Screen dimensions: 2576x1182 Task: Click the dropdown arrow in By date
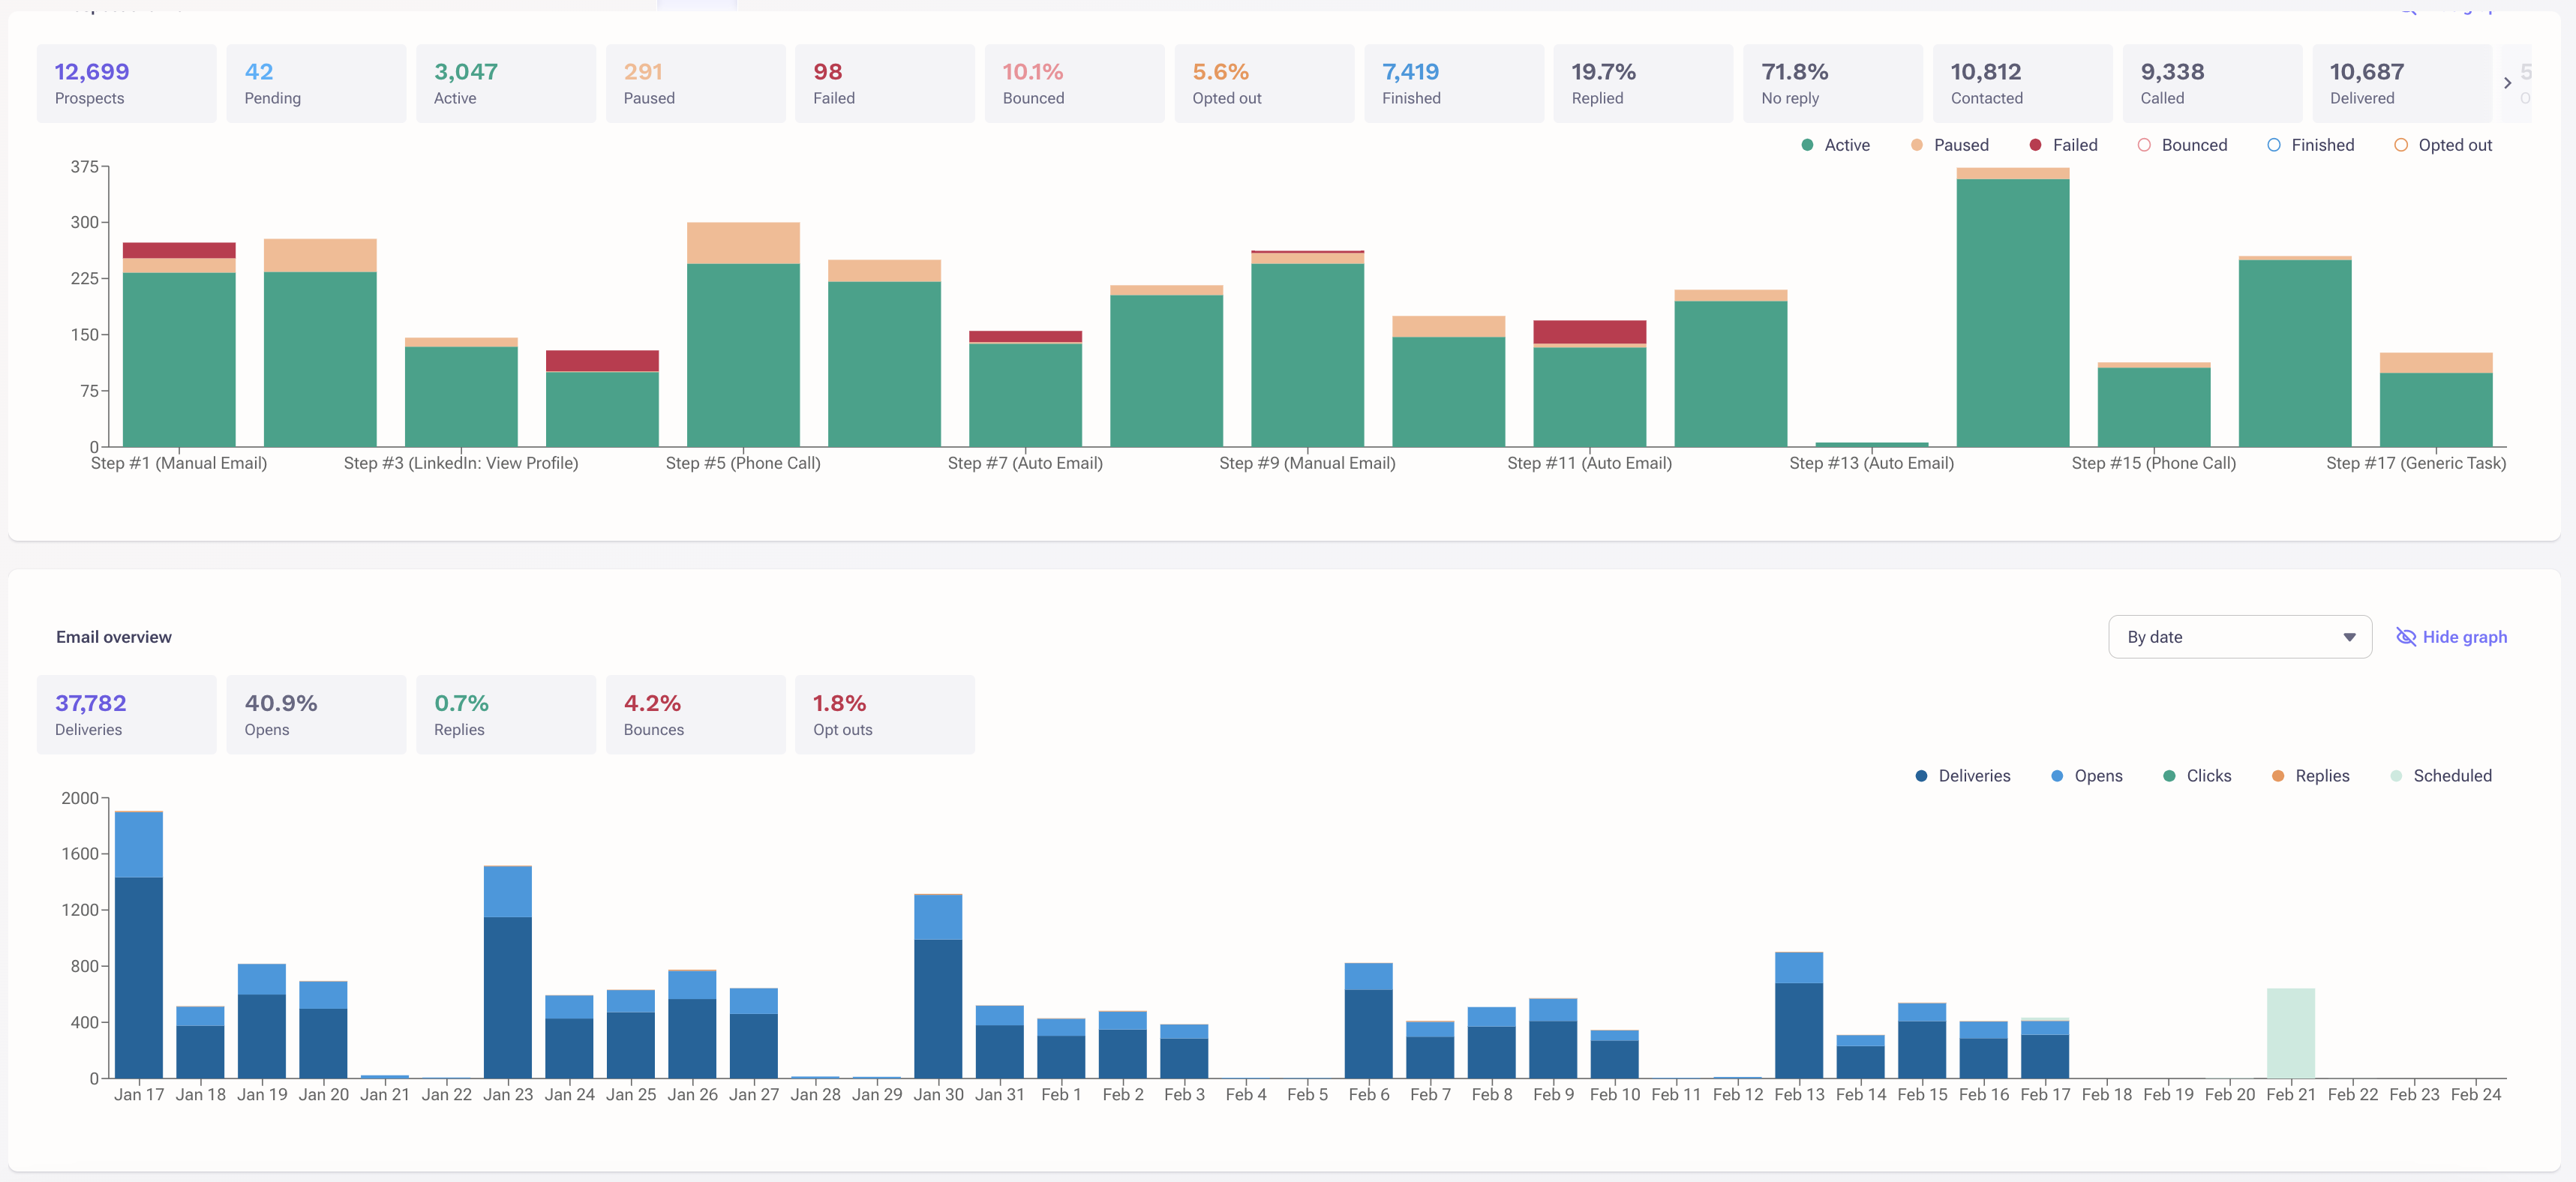2349,637
